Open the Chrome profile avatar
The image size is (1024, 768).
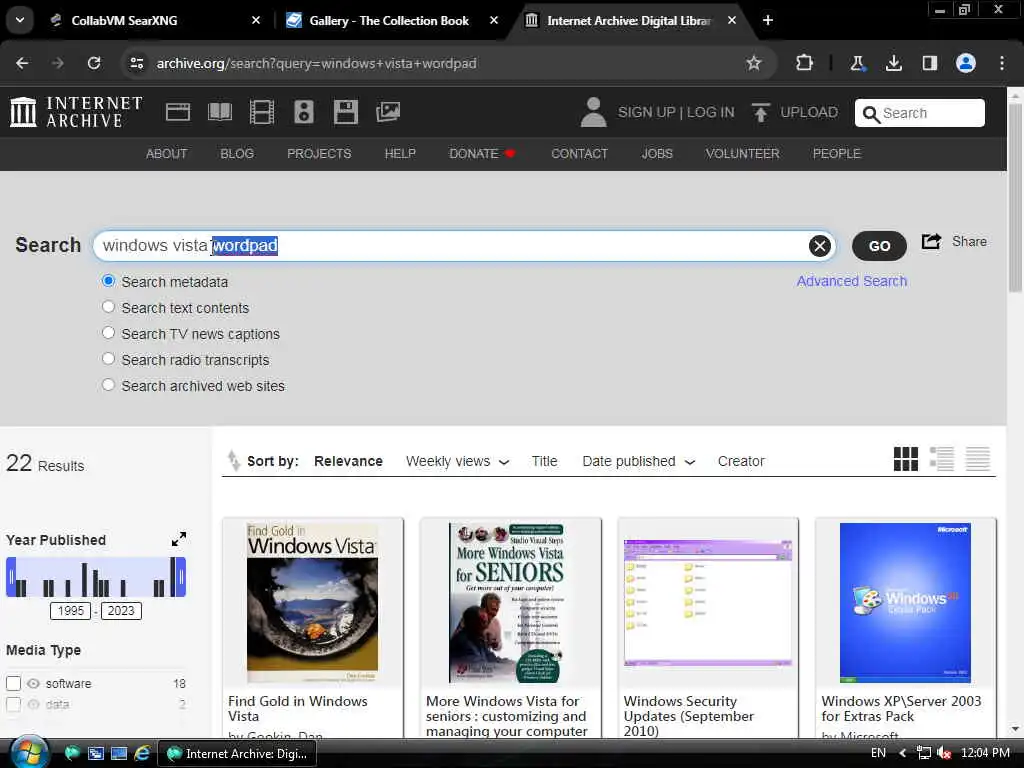coord(966,63)
